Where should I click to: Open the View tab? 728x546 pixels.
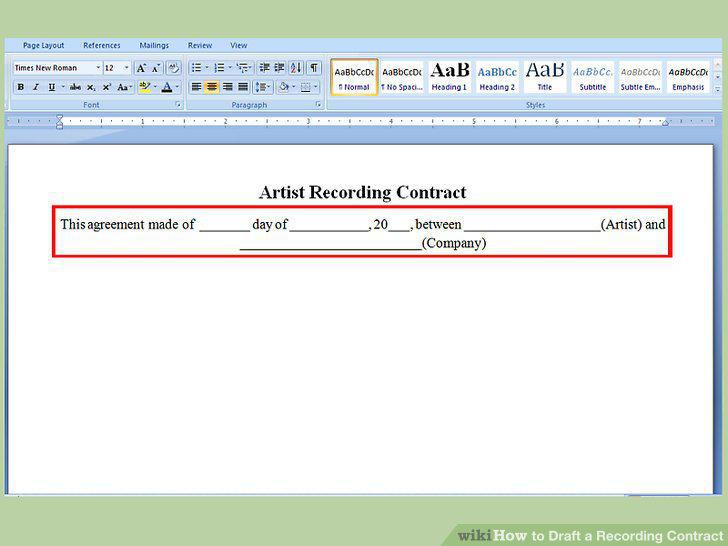click(x=239, y=45)
